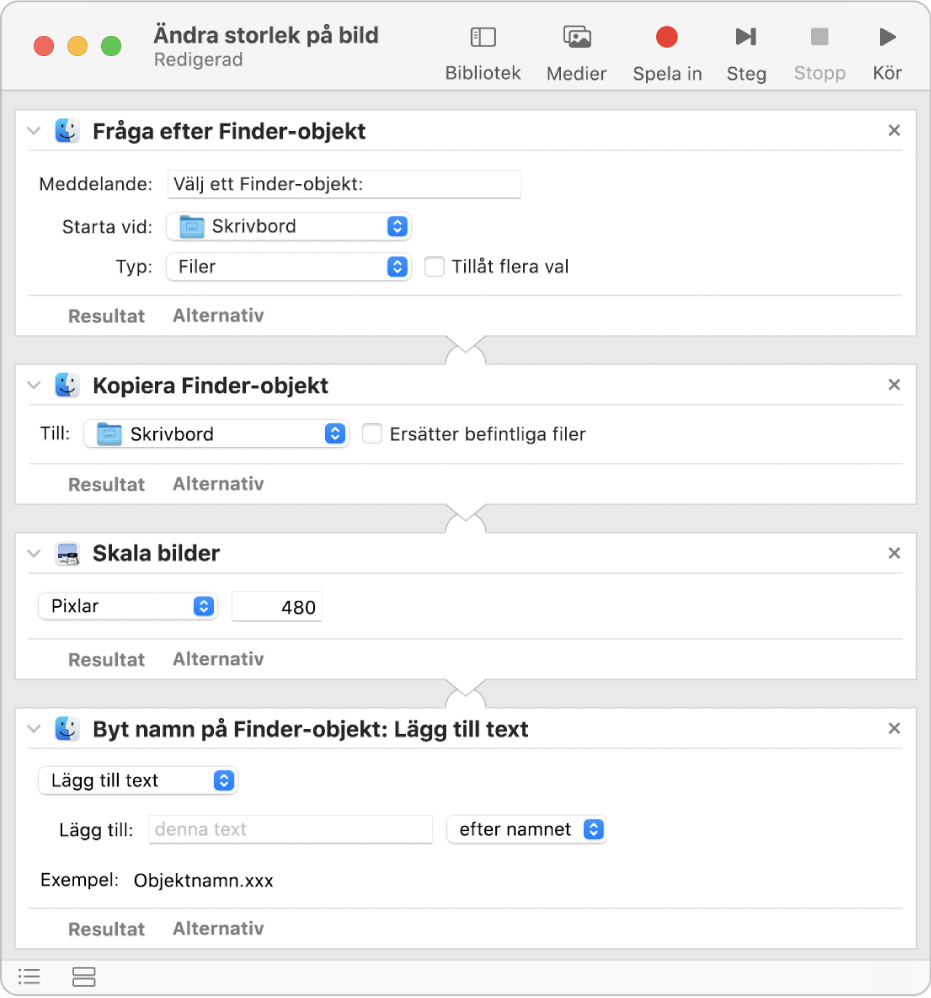931x998 pixels.
Task: Click the Steg step icon
Action: click(x=746, y=38)
